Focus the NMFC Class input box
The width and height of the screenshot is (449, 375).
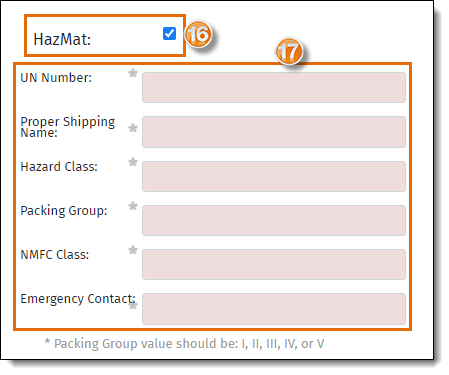274,264
